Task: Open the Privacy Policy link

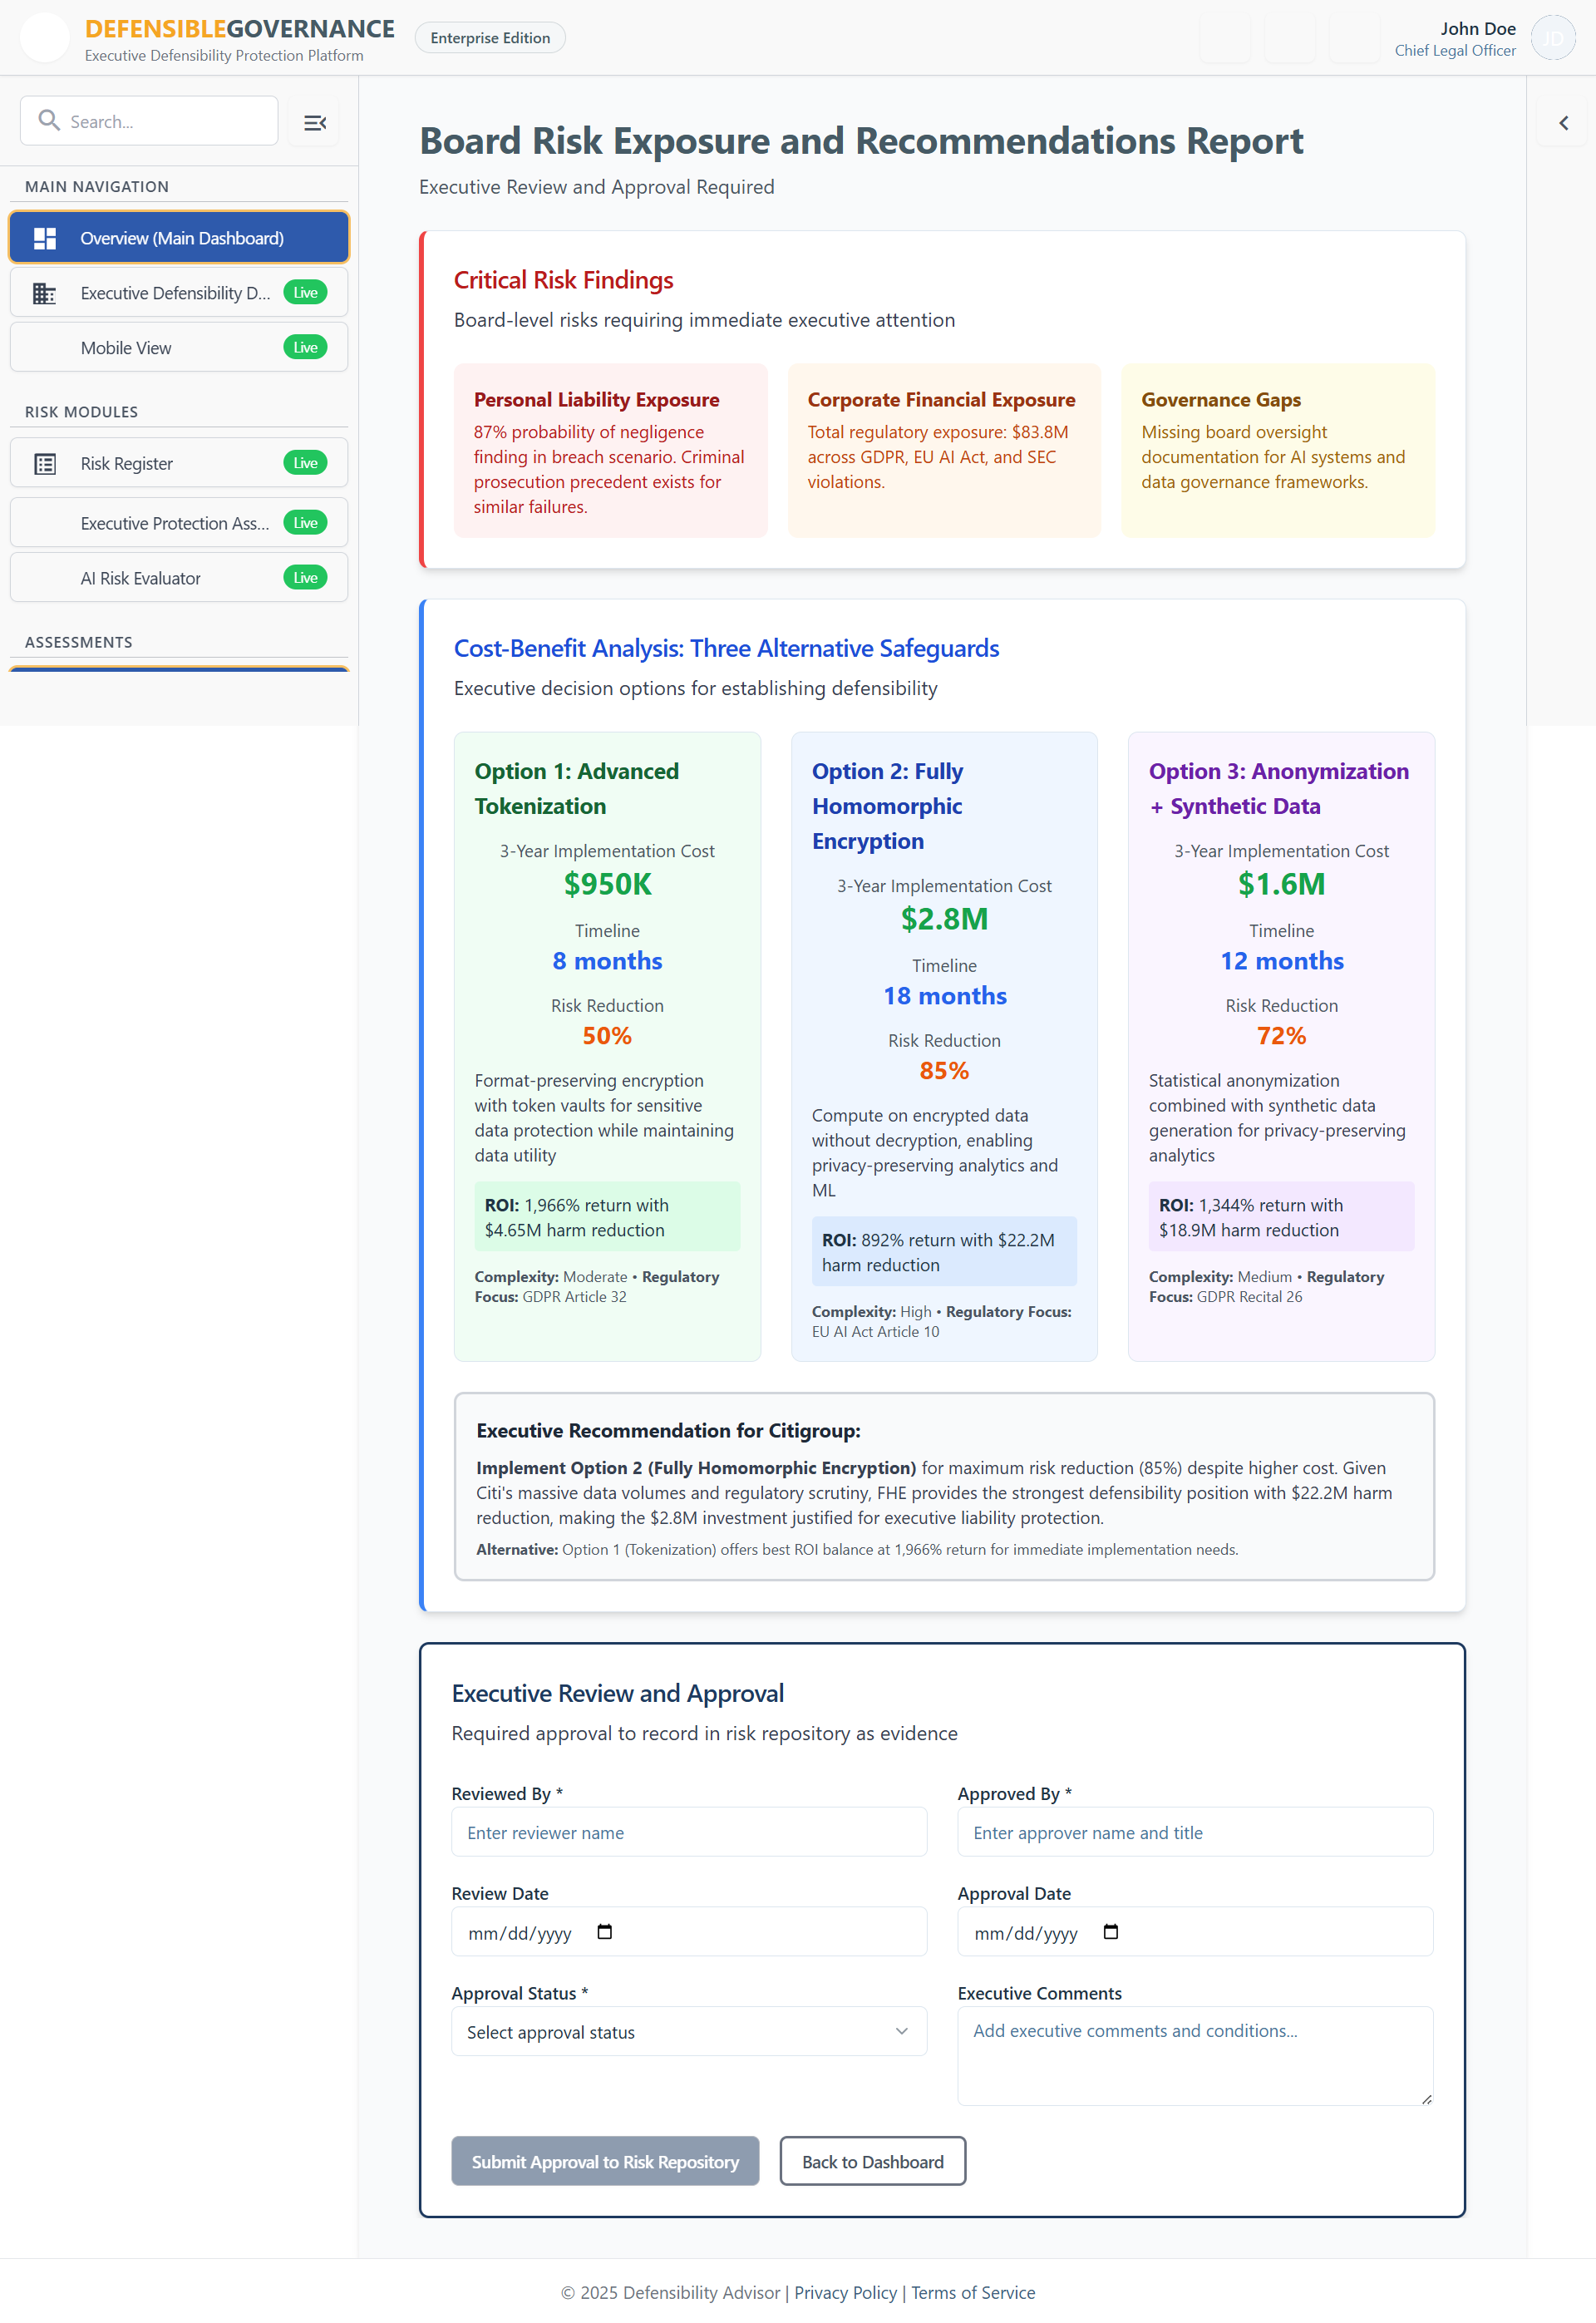Action: click(x=845, y=2291)
